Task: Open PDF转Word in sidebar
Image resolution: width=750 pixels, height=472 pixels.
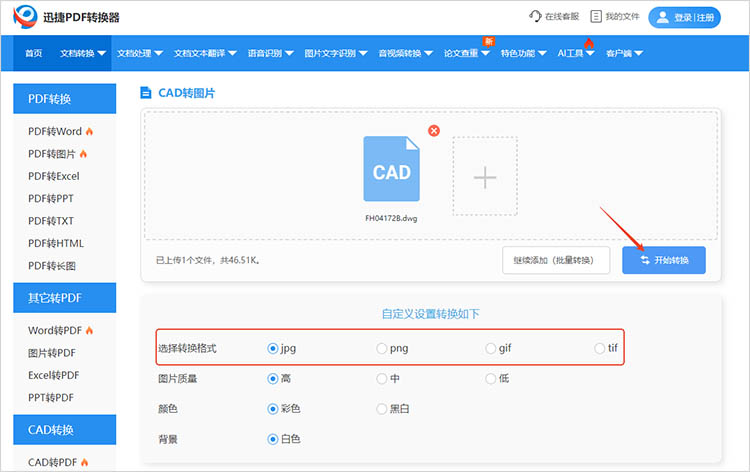Action: pyautogui.click(x=55, y=131)
